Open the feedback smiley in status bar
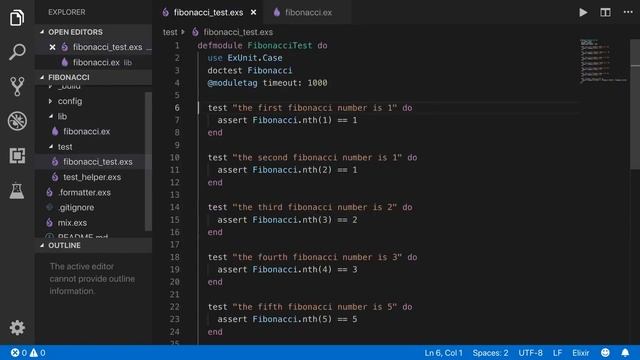 [x=605, y=353]
